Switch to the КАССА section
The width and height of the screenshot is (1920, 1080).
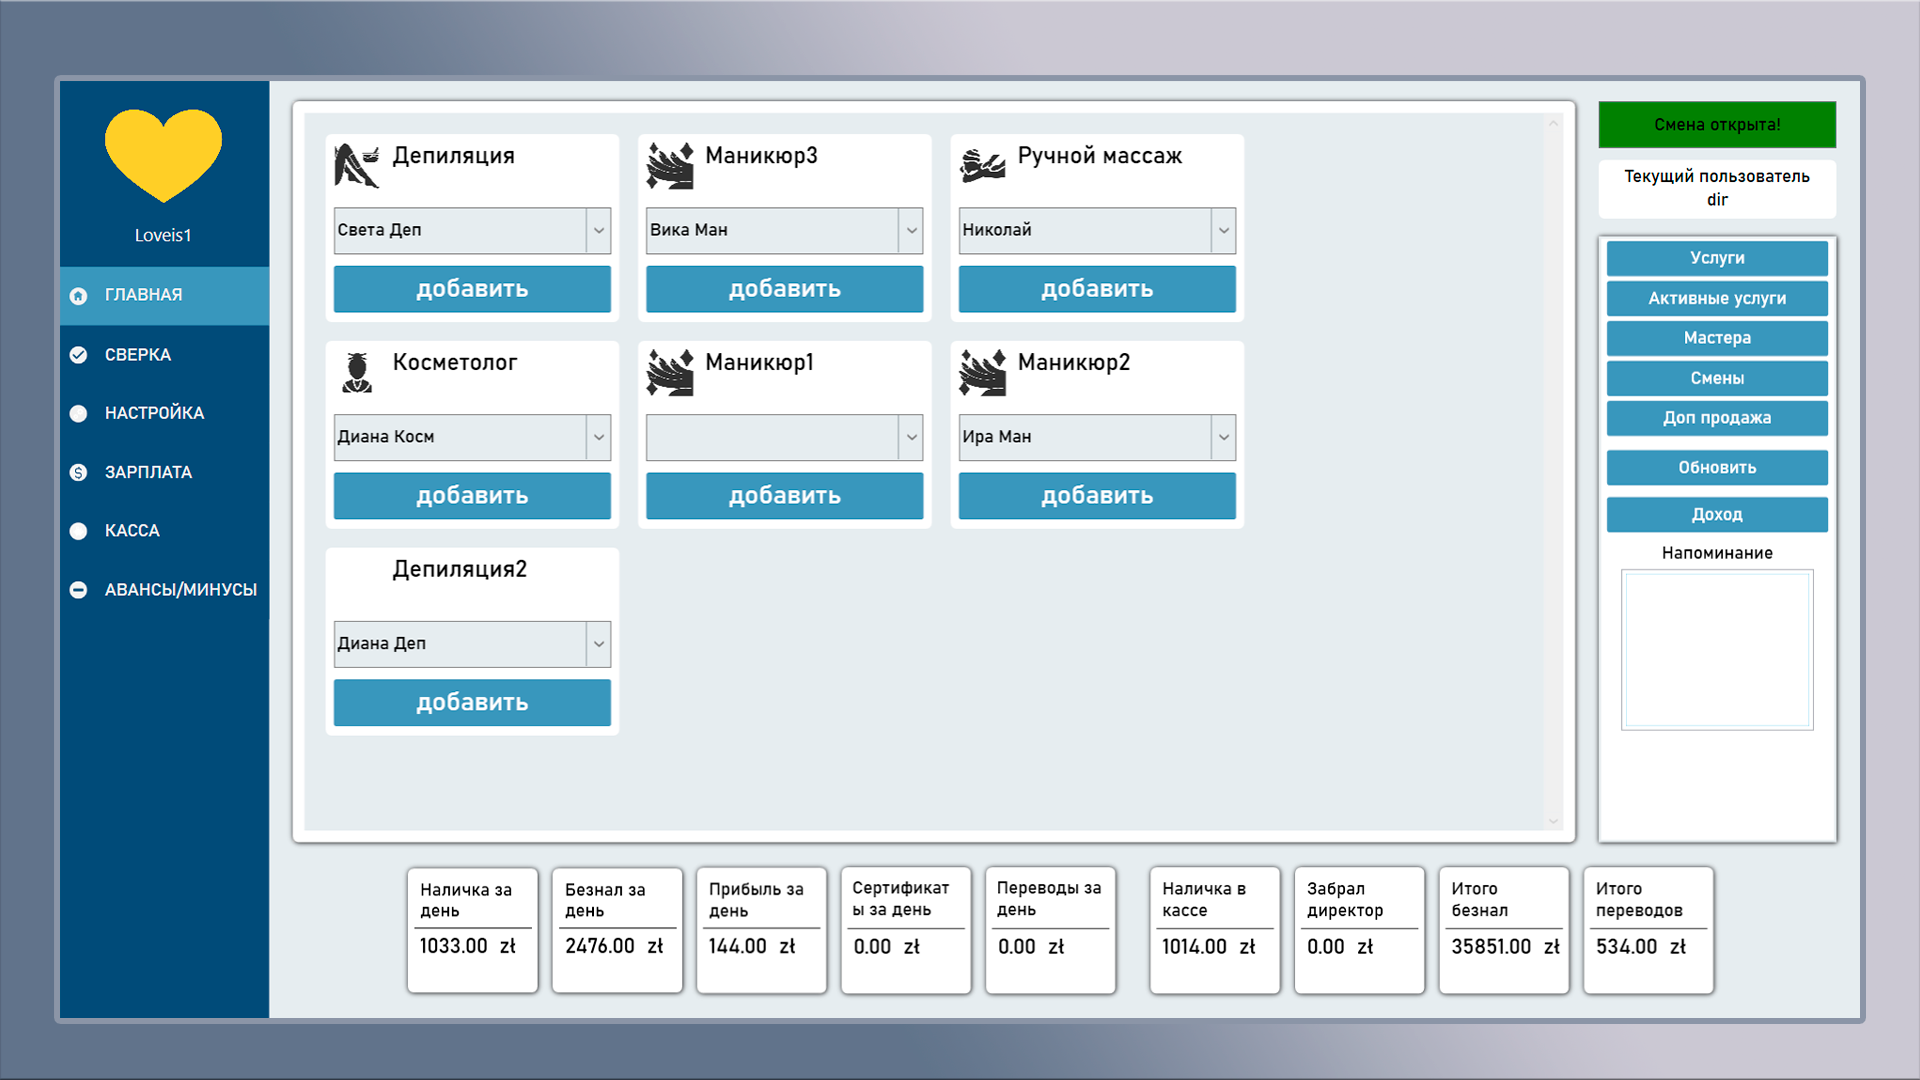point(131,530)
